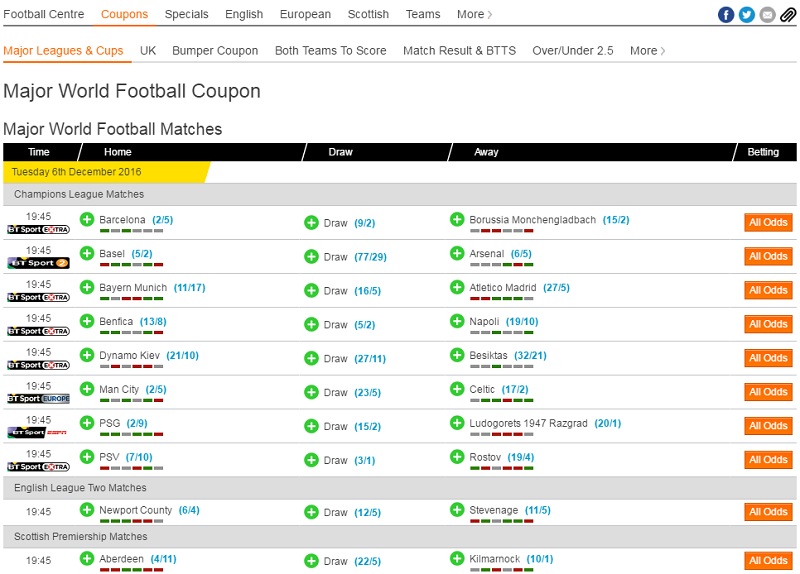Add Aberdeen selection plus icon
The height and width of the screenshot is (574, 800).
tap(87, 559)
